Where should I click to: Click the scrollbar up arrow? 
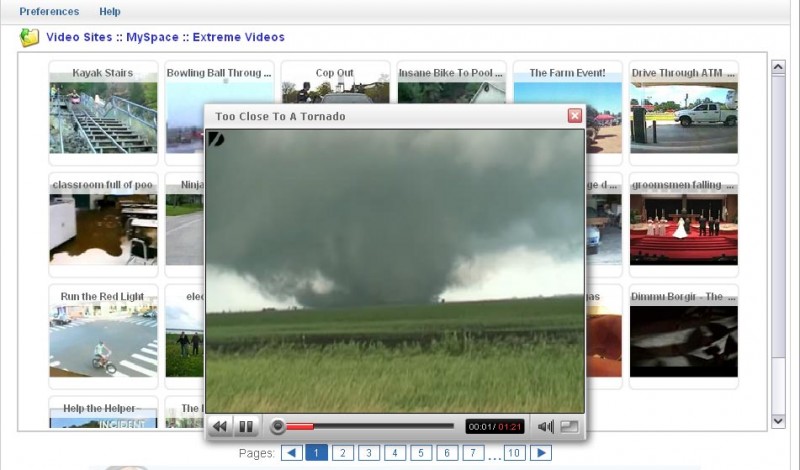coord(778,67)
